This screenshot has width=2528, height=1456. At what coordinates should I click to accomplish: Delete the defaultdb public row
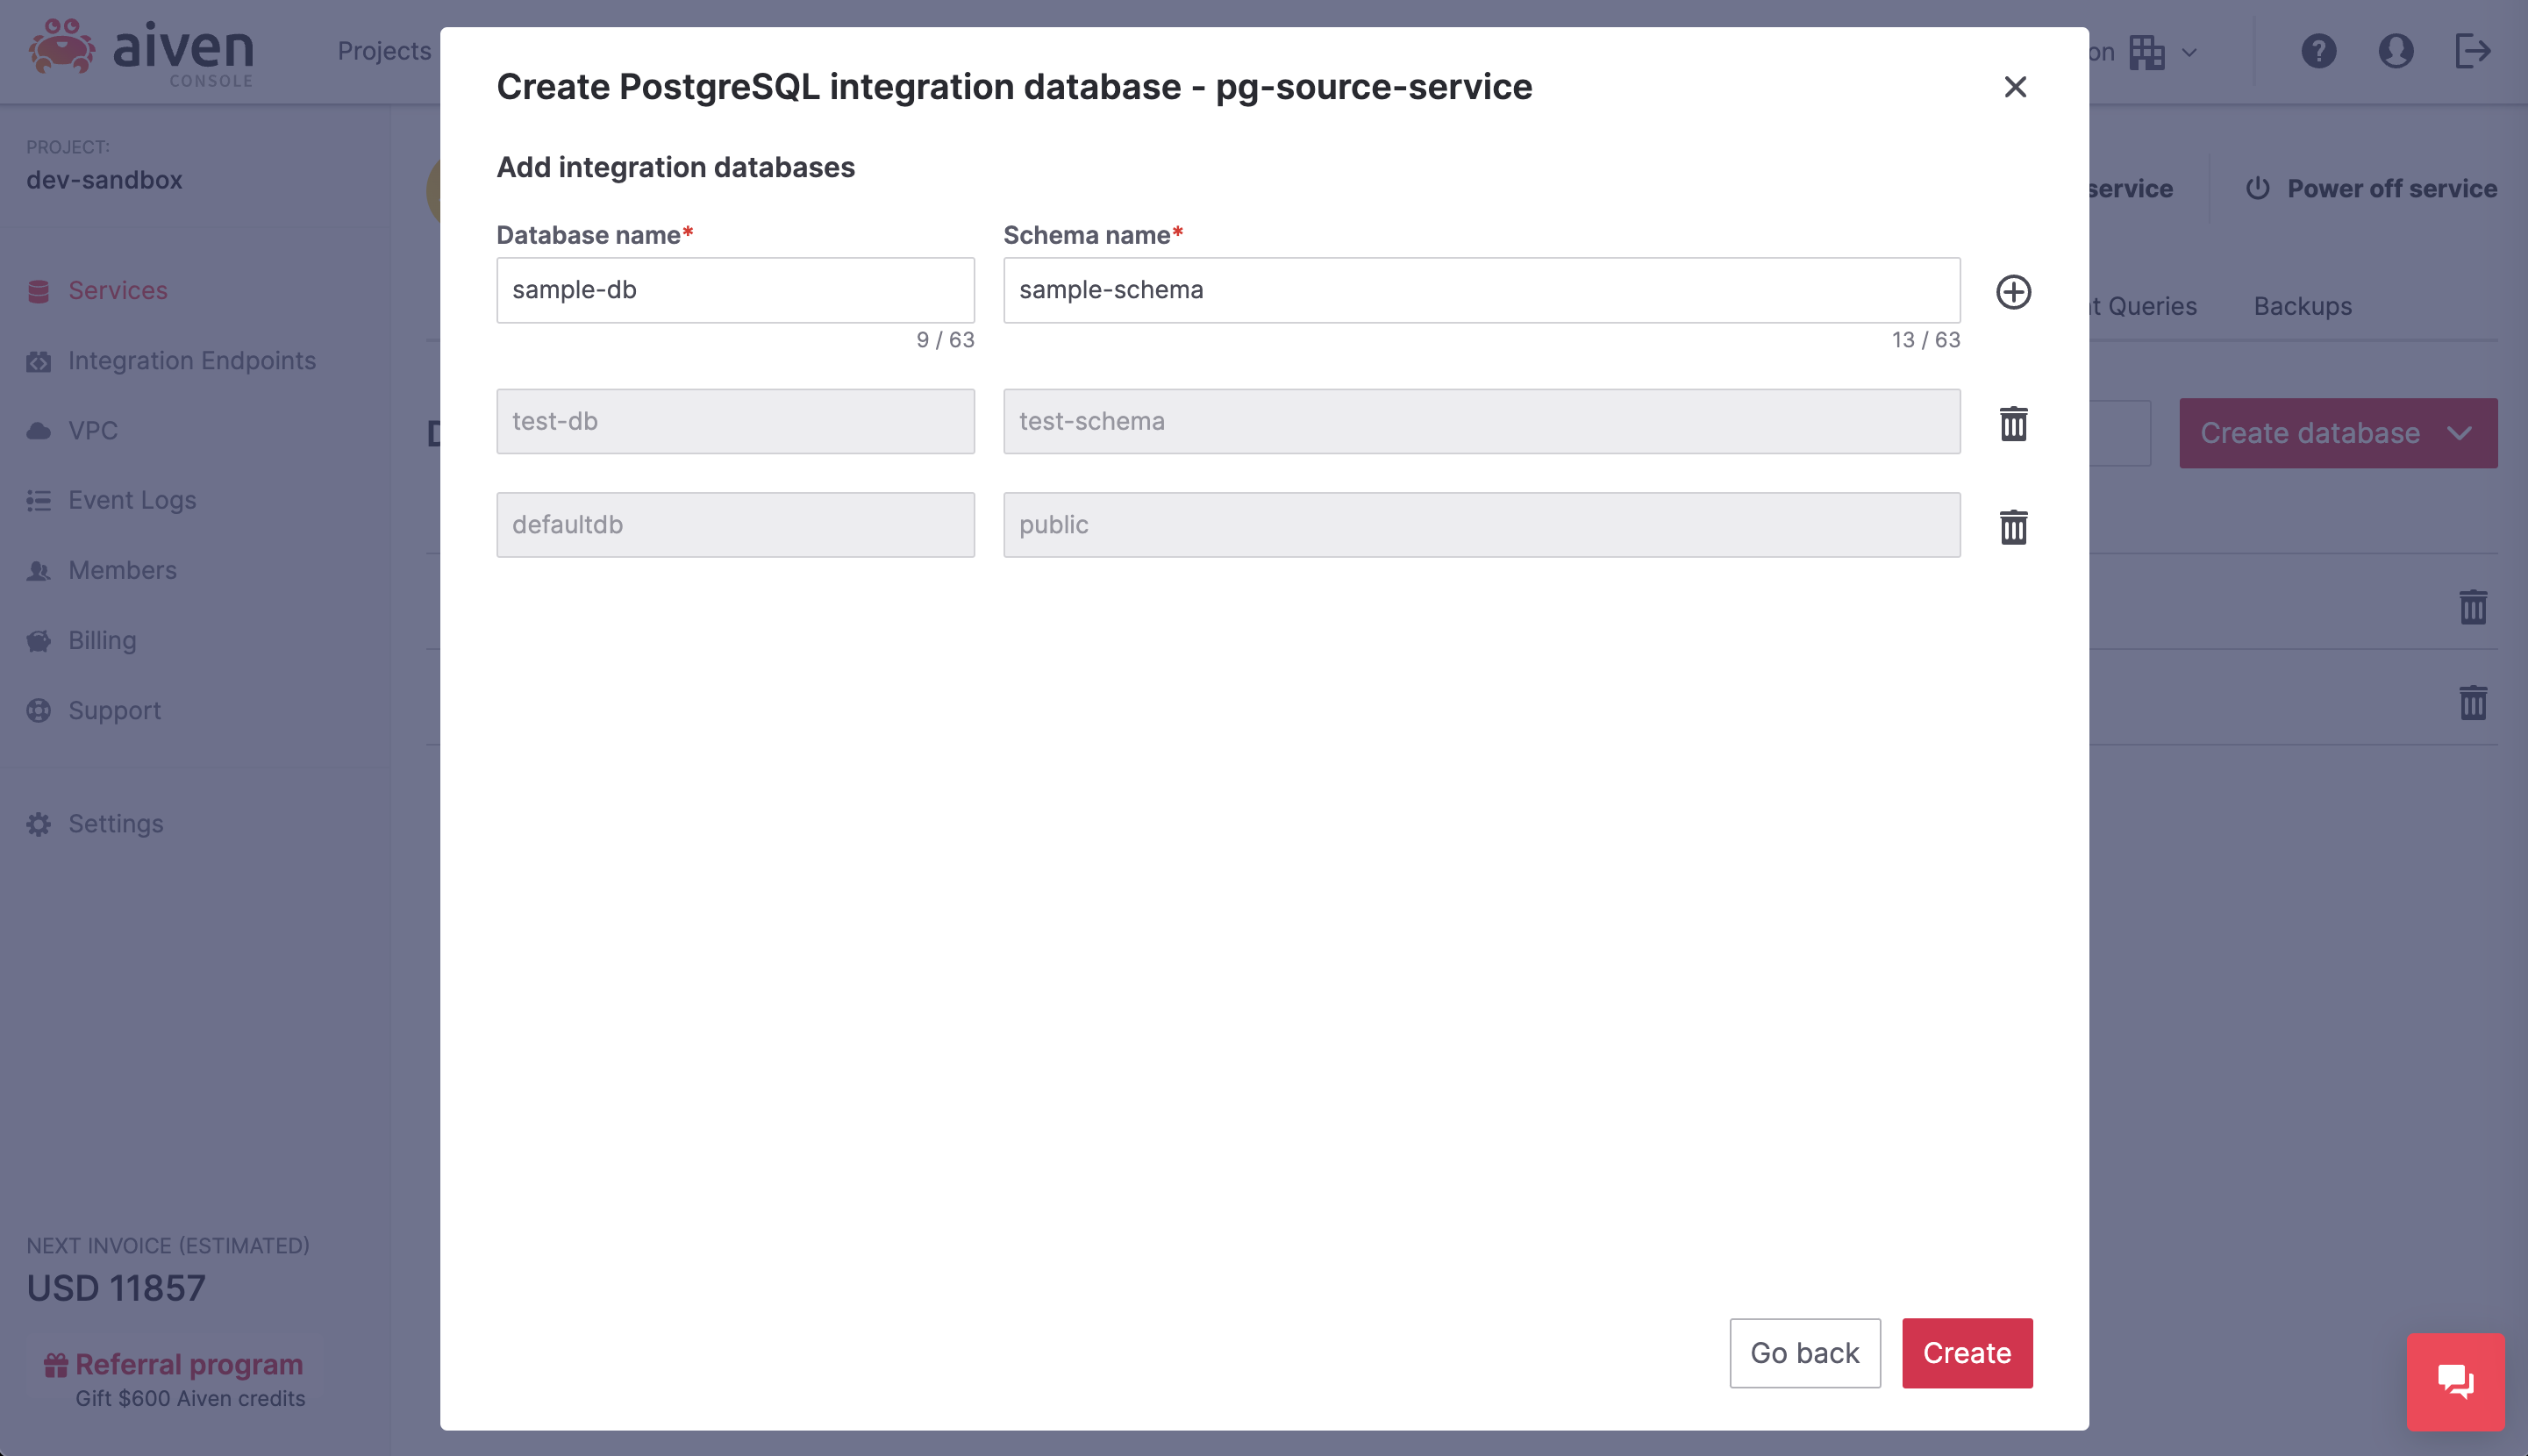(x=2013, y=527)
